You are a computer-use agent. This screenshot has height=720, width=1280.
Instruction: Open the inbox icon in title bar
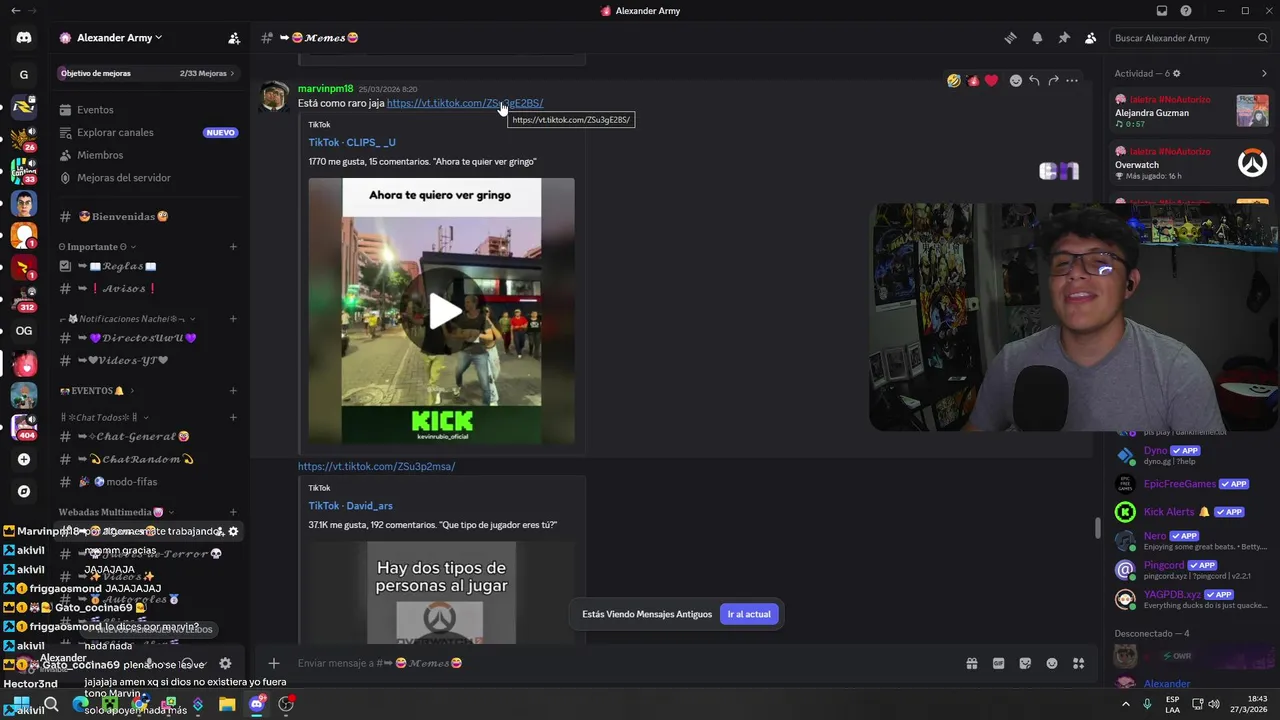1162,11
